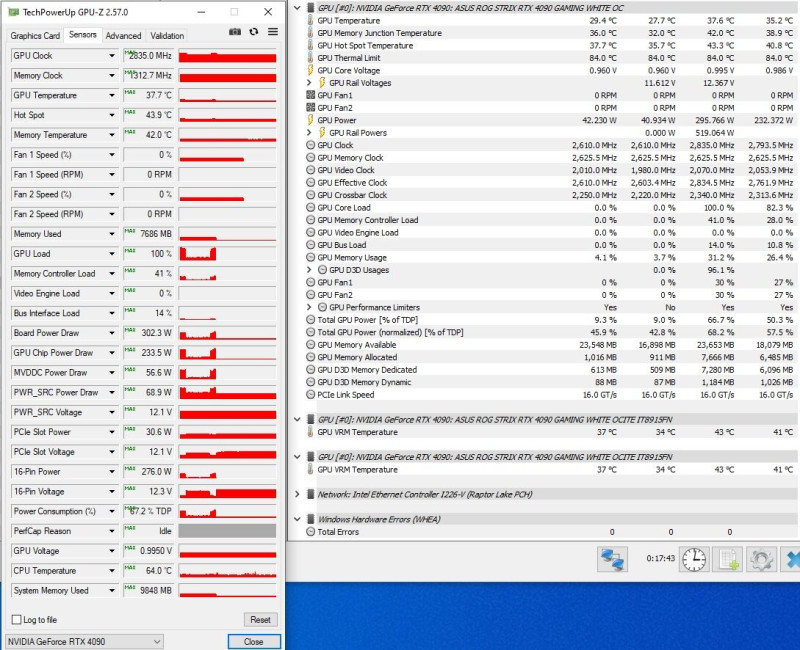
Task: Click the GPU-Z Close button
Action: point(254,641)
